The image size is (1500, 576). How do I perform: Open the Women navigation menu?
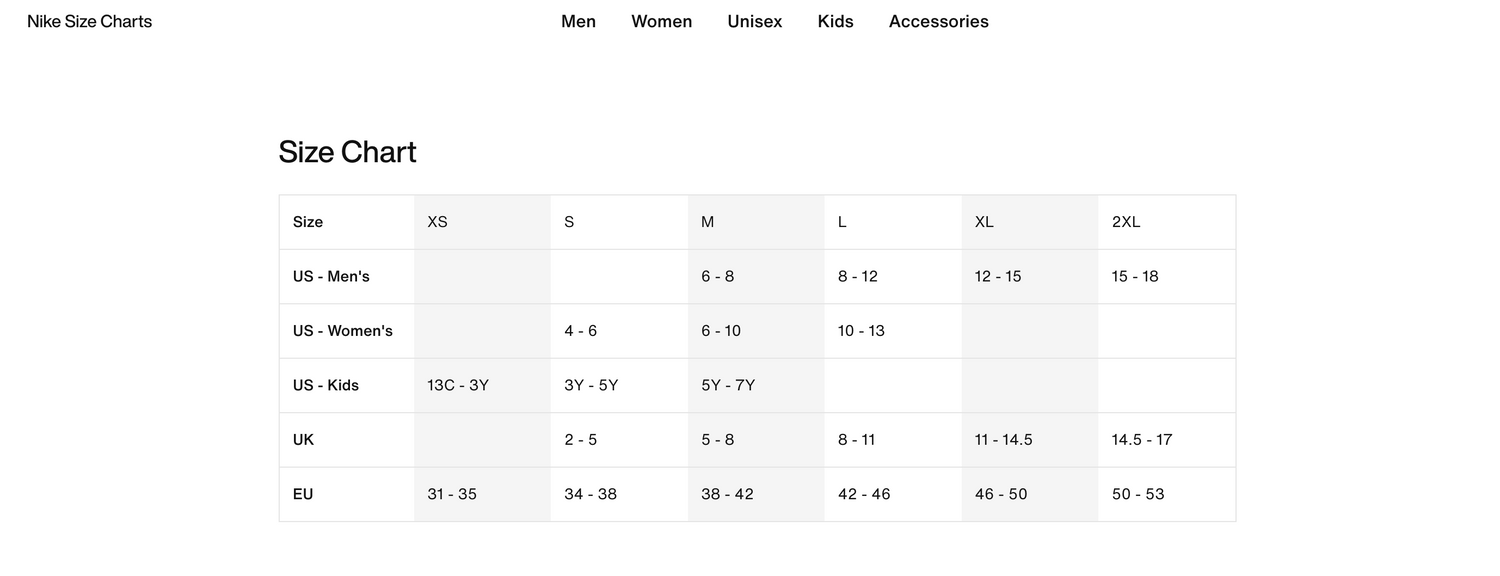coord(661,21)
